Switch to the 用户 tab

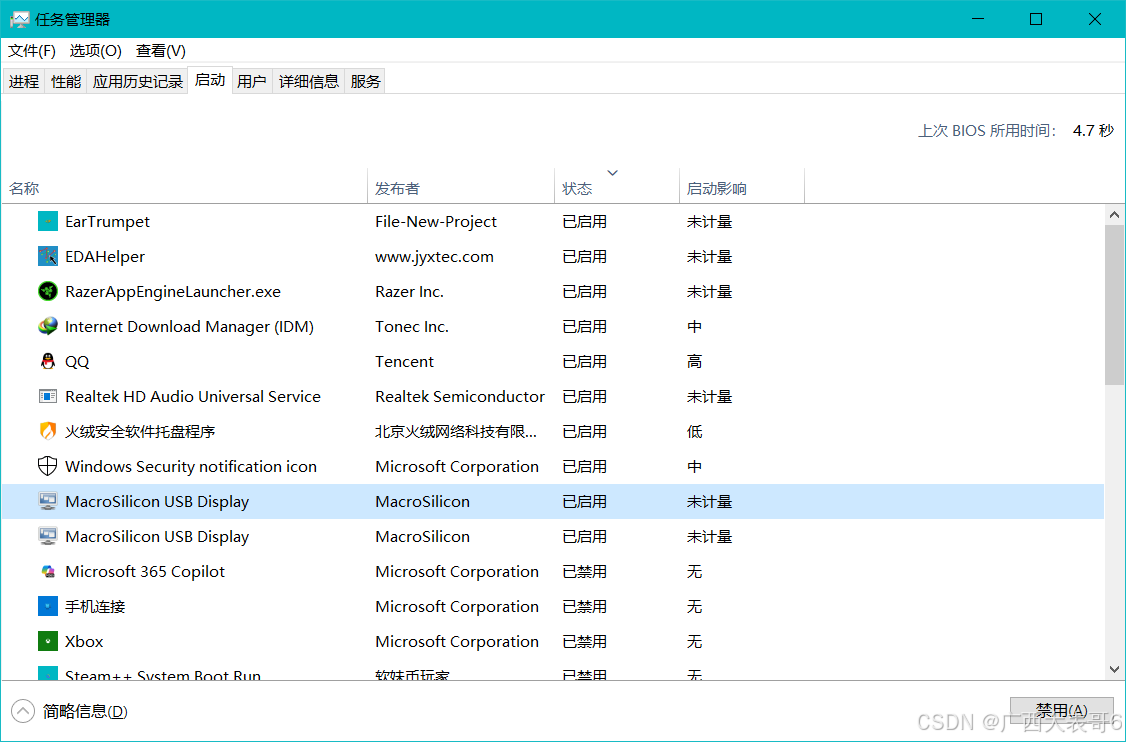point(252,82)
